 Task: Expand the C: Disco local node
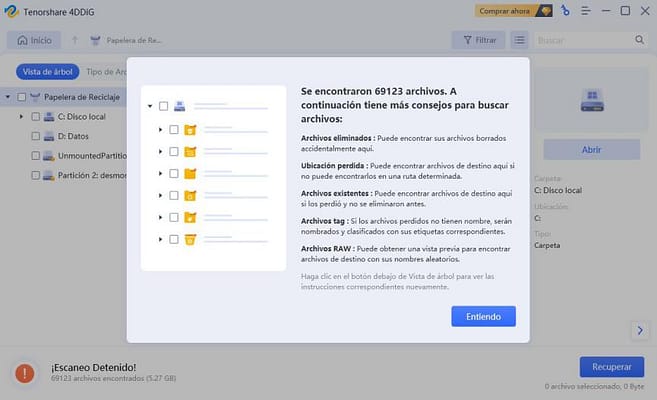pos(21,117)
